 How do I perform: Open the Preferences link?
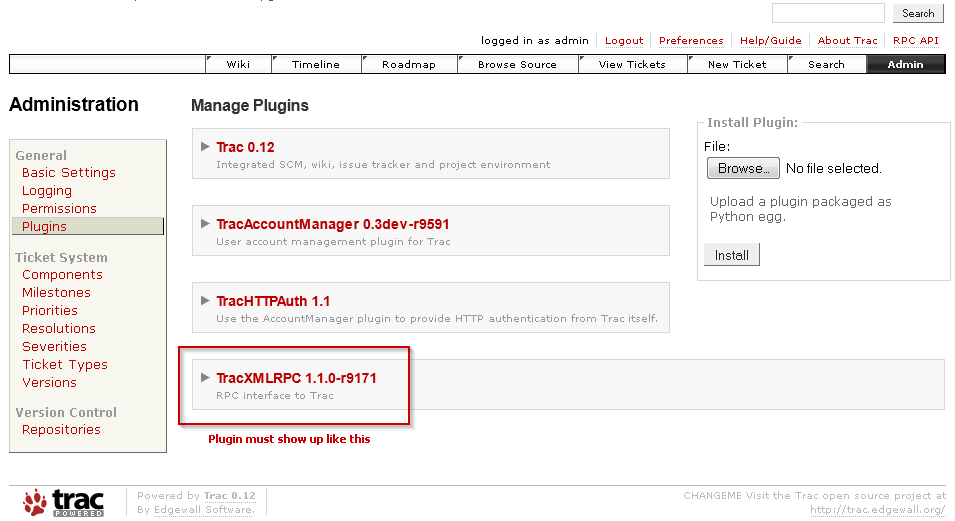coord(691,40)
